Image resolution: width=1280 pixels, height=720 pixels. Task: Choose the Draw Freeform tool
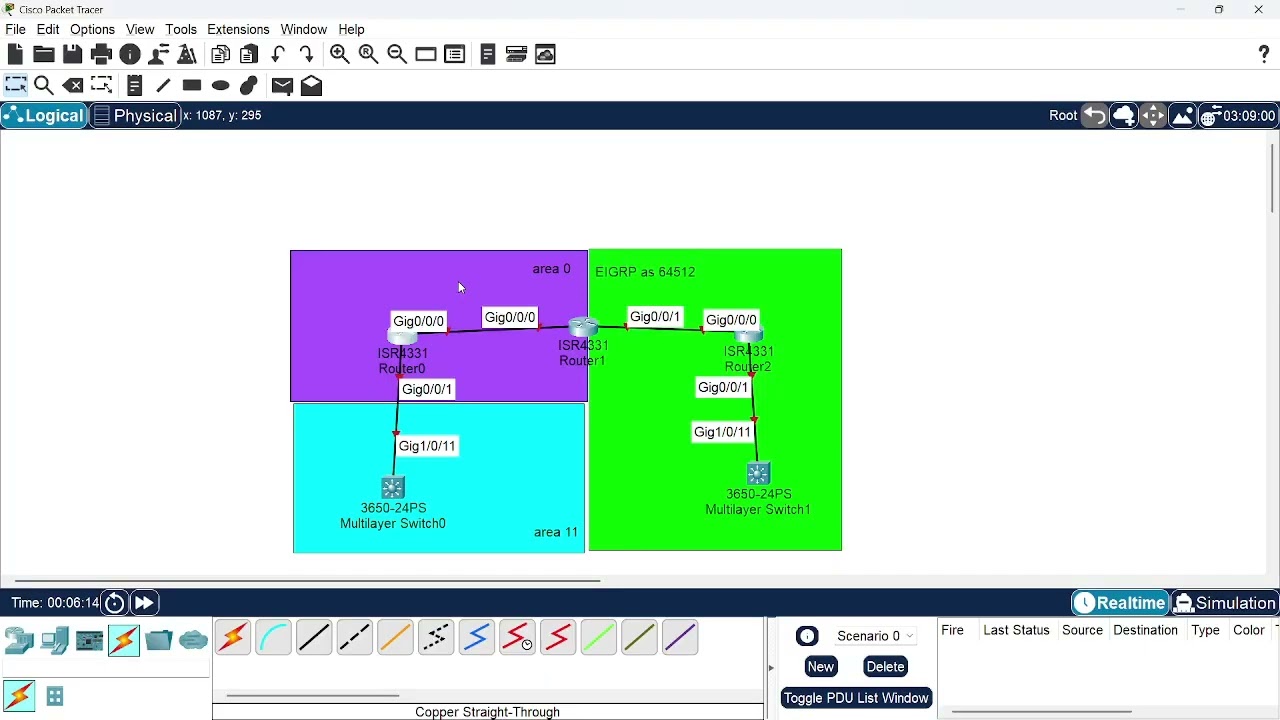(249, 85)
